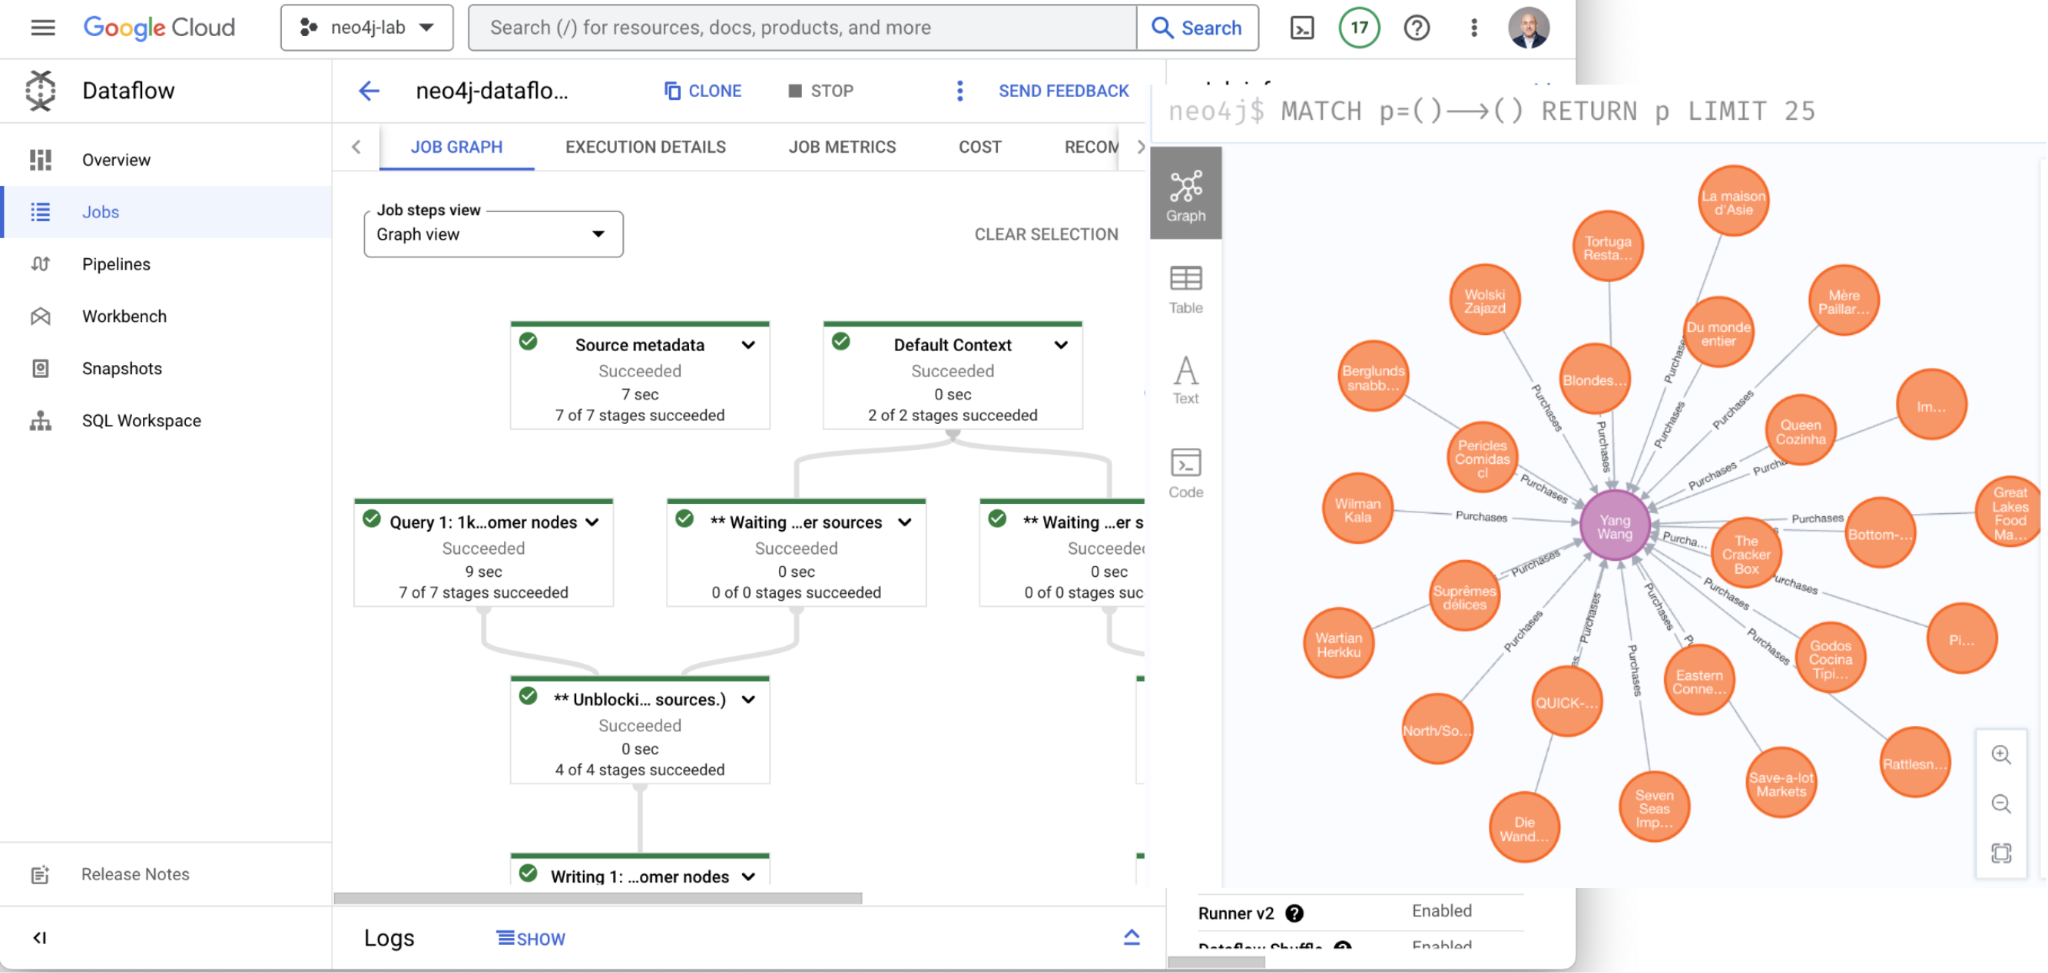Open the EXECUTION DETAILS tab
The image size is (2048, 973).
[x=646, y=147]
